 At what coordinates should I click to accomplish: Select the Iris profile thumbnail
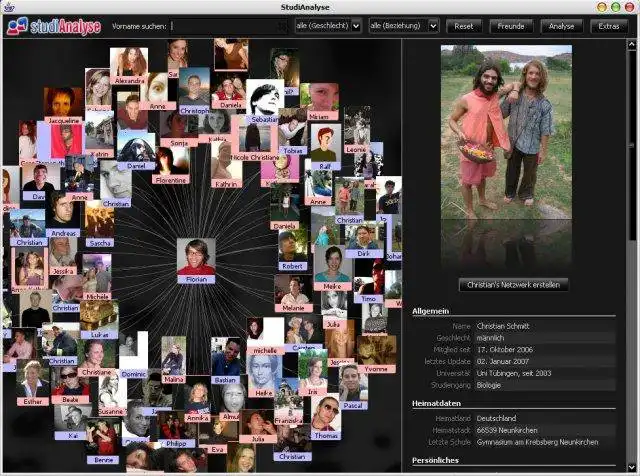click(313, 373)
